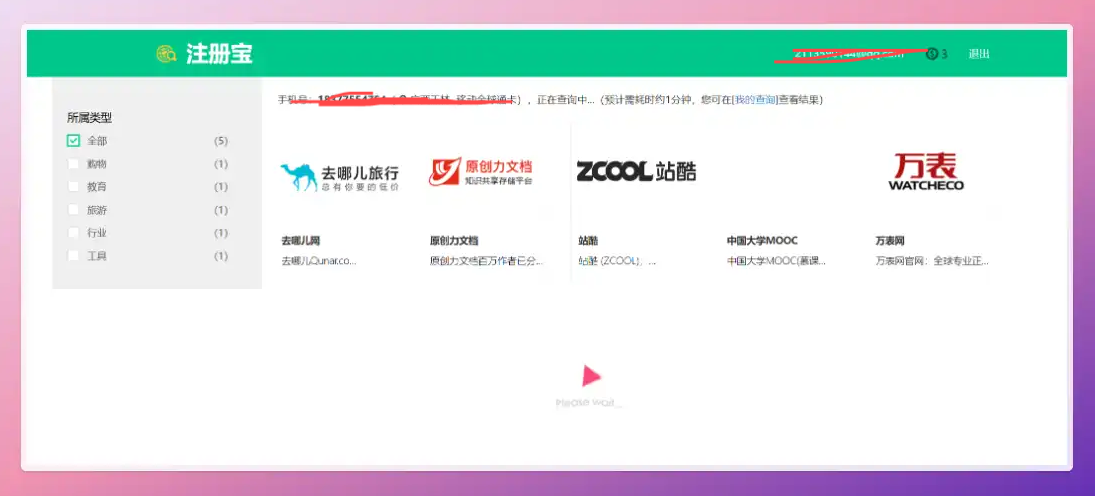Check the 工具 category checkbox
The image size is (1095, 496).
click(x=73, y=256)
